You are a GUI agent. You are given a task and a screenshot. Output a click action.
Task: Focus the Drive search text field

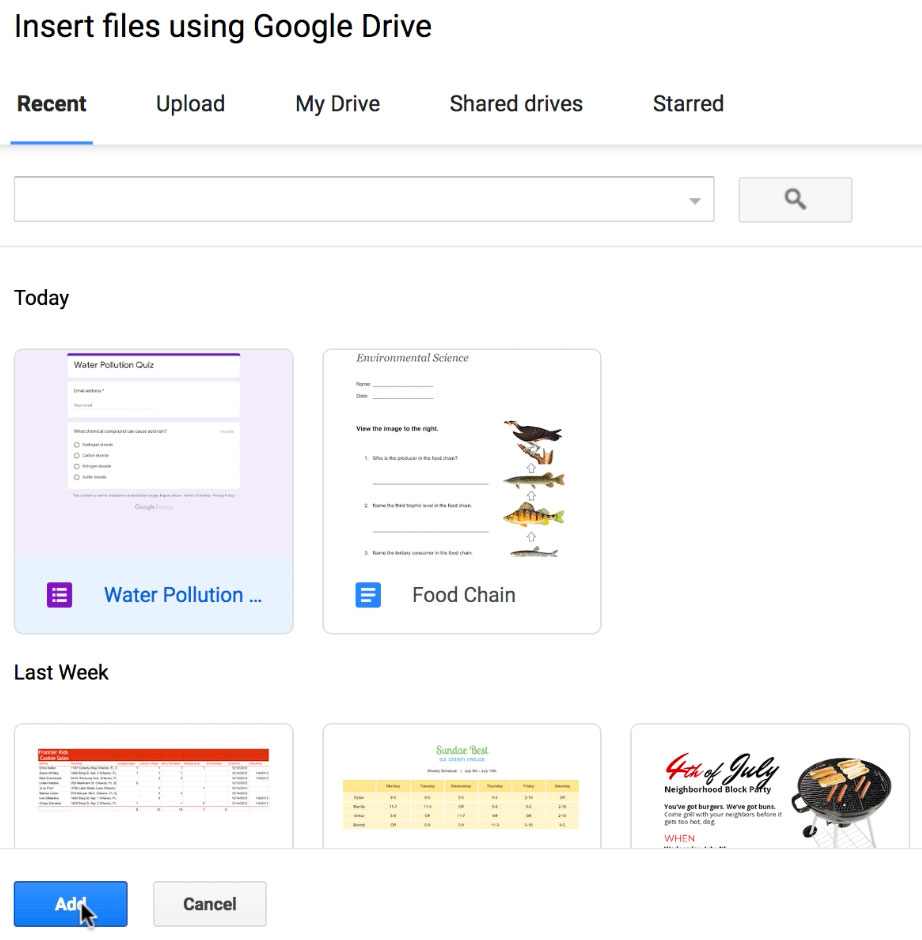350,200
